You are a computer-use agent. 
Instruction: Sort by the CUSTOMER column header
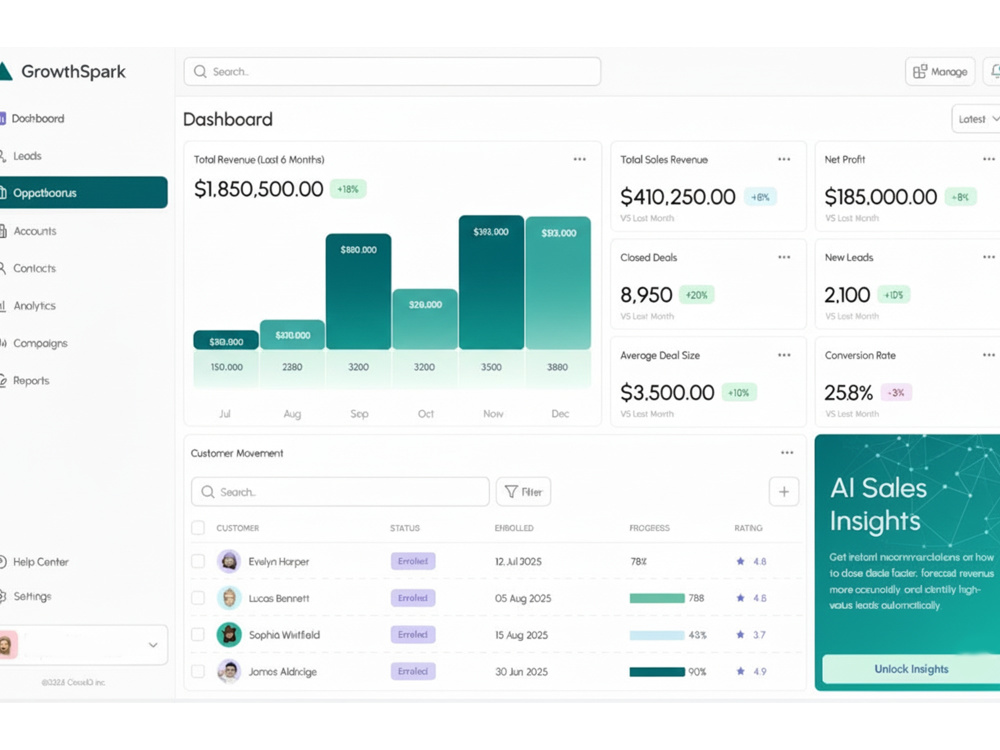pyautogui.click(x=237, y=528)
